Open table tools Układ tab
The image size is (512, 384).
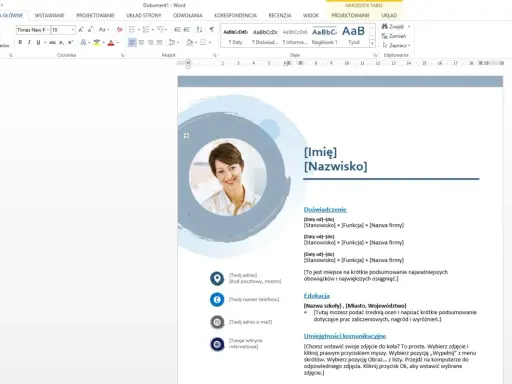tap(389, 15)
